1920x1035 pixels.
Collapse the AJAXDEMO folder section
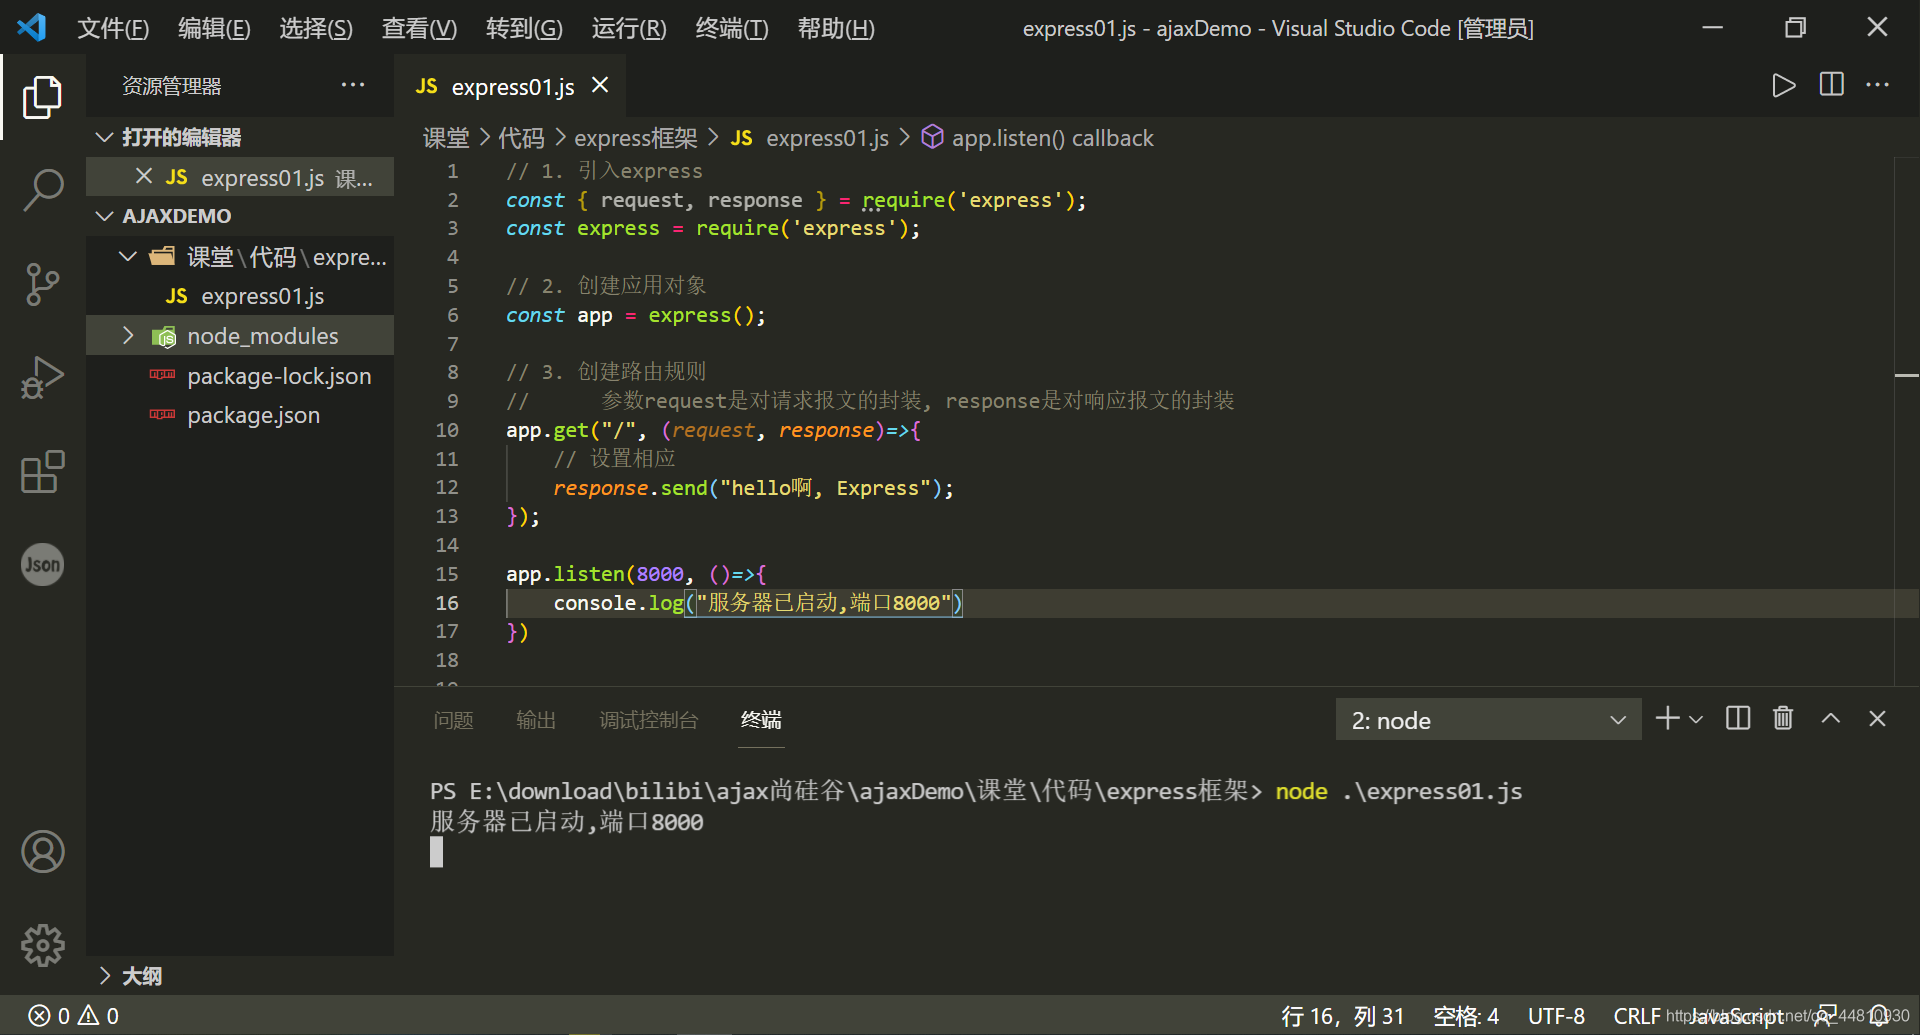[x=104, y=216]
